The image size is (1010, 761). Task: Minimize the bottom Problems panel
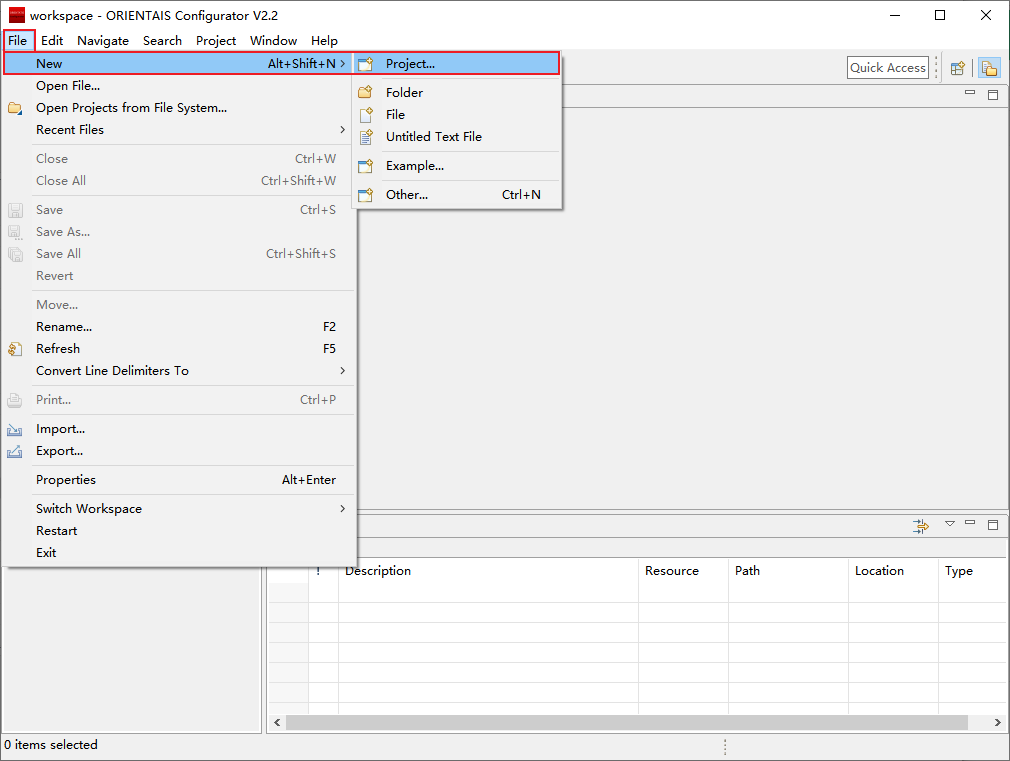(x=970, y=524)
